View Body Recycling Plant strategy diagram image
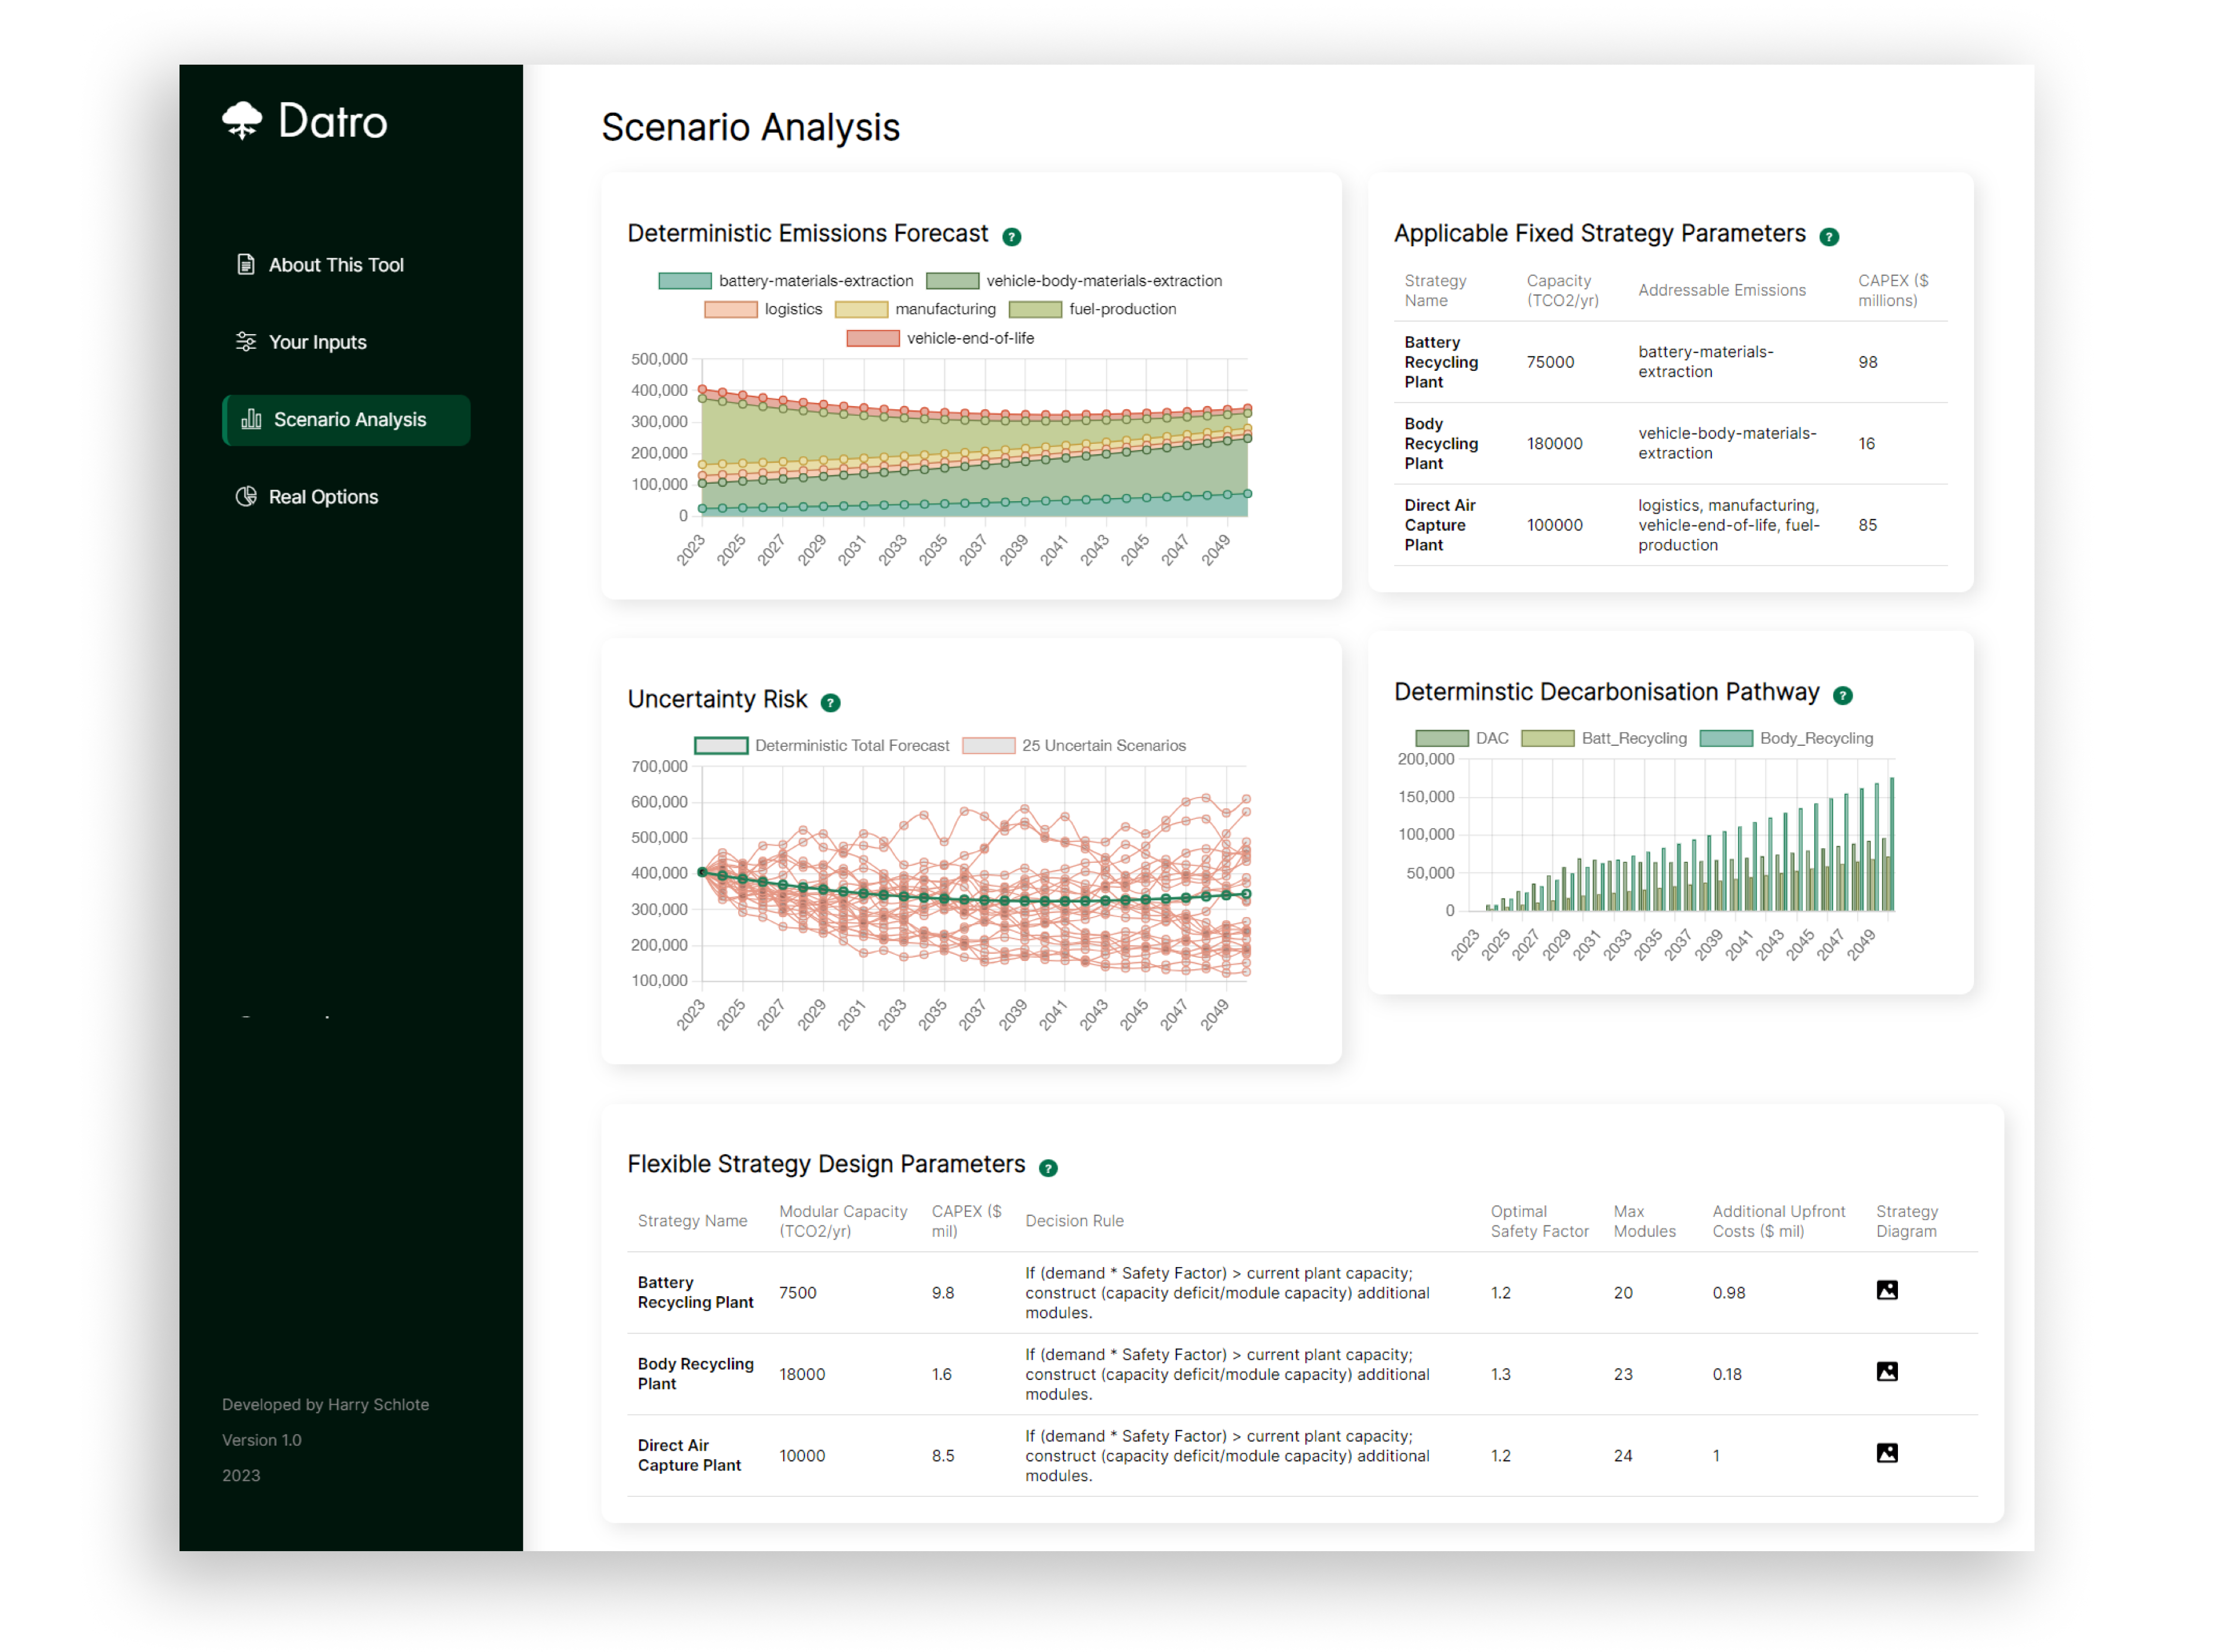 (1886, 1372)
